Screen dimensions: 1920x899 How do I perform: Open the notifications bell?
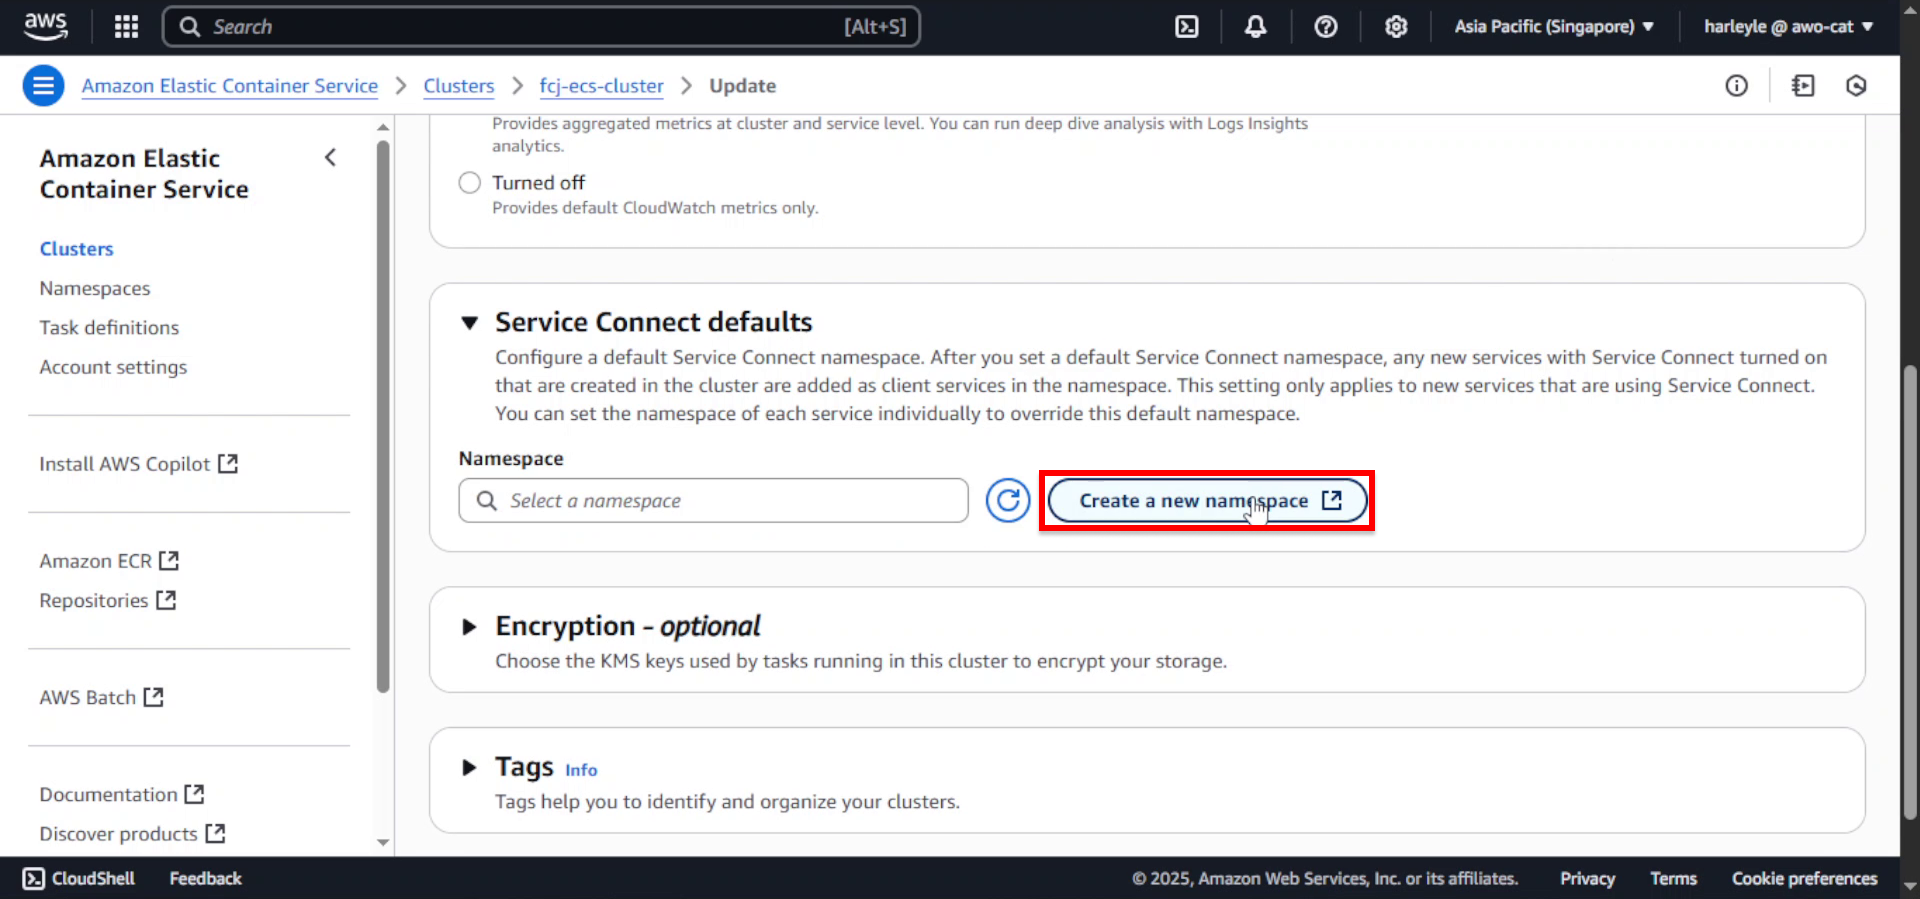click(x=1256, y=27)
